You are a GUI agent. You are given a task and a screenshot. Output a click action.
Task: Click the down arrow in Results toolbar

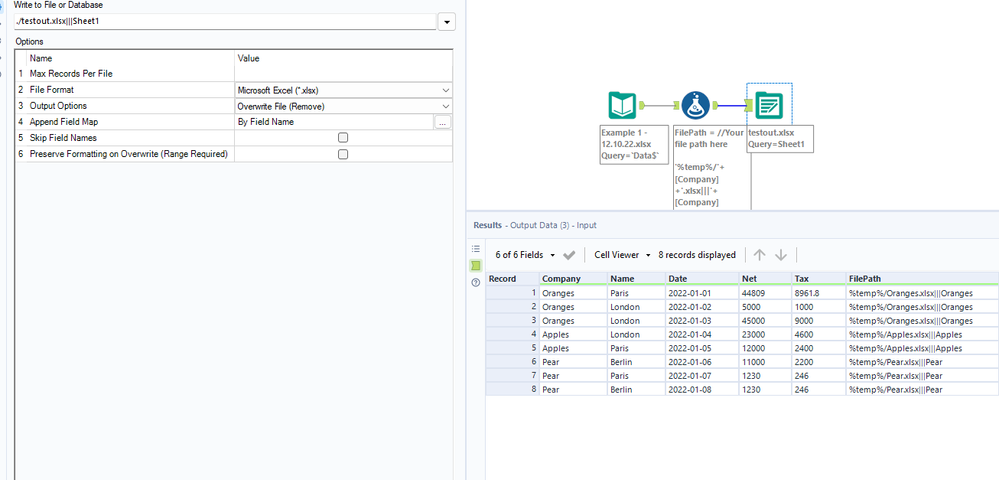point(781,255)
